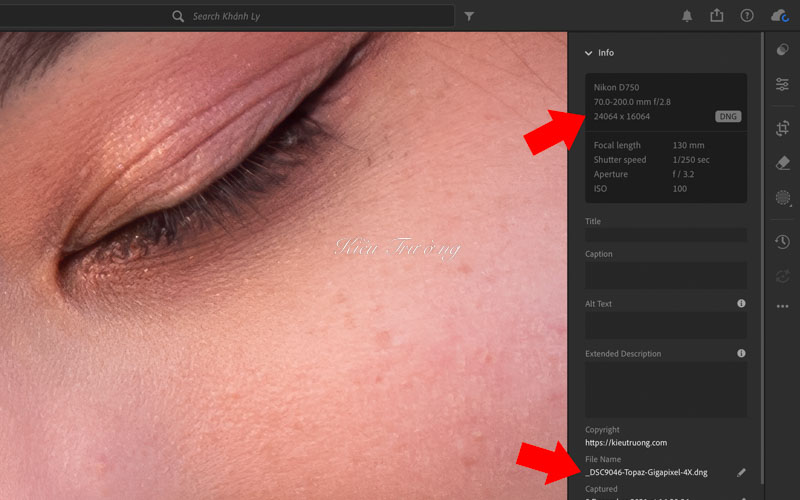Open the Versions history icon
Viewport: 800px width, 500px height.
pos(783,241)
